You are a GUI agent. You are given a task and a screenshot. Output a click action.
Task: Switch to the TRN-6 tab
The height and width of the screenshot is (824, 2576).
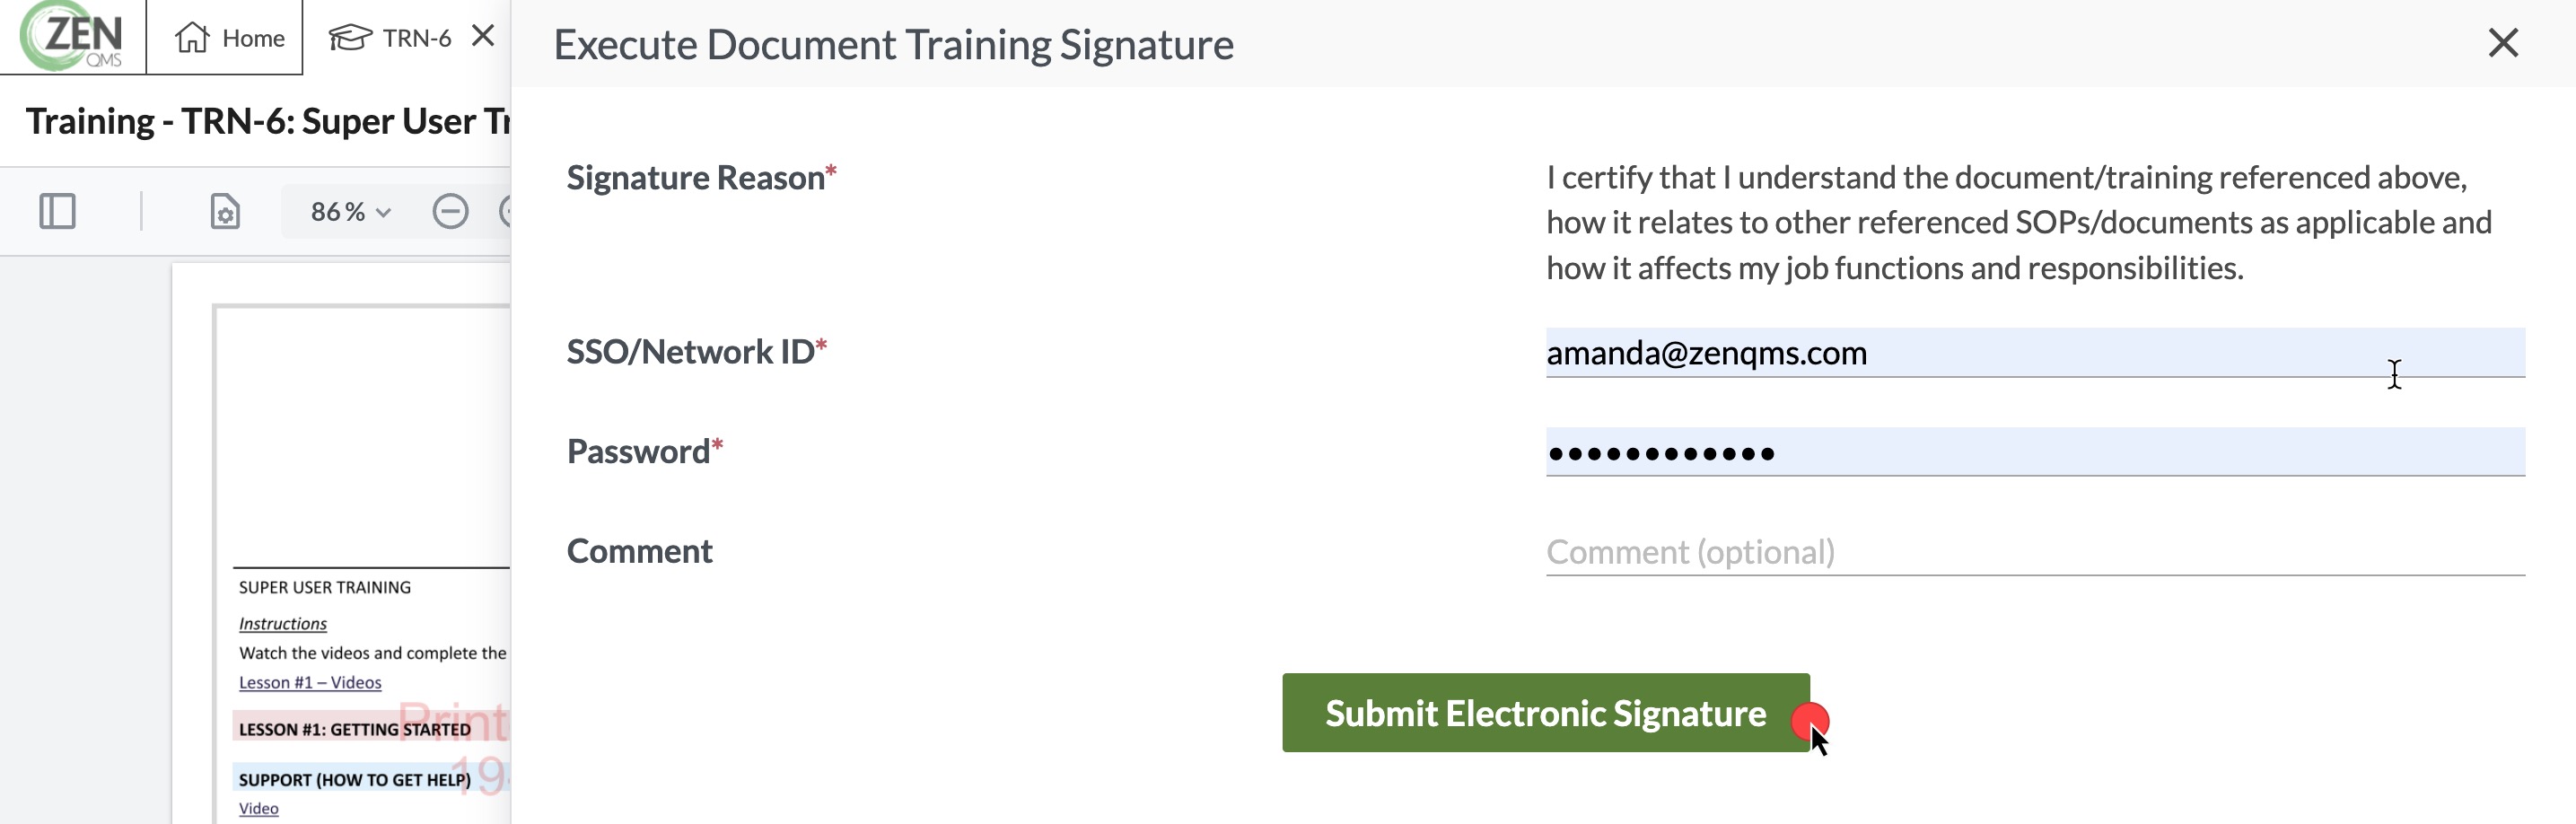pos(392,38)
